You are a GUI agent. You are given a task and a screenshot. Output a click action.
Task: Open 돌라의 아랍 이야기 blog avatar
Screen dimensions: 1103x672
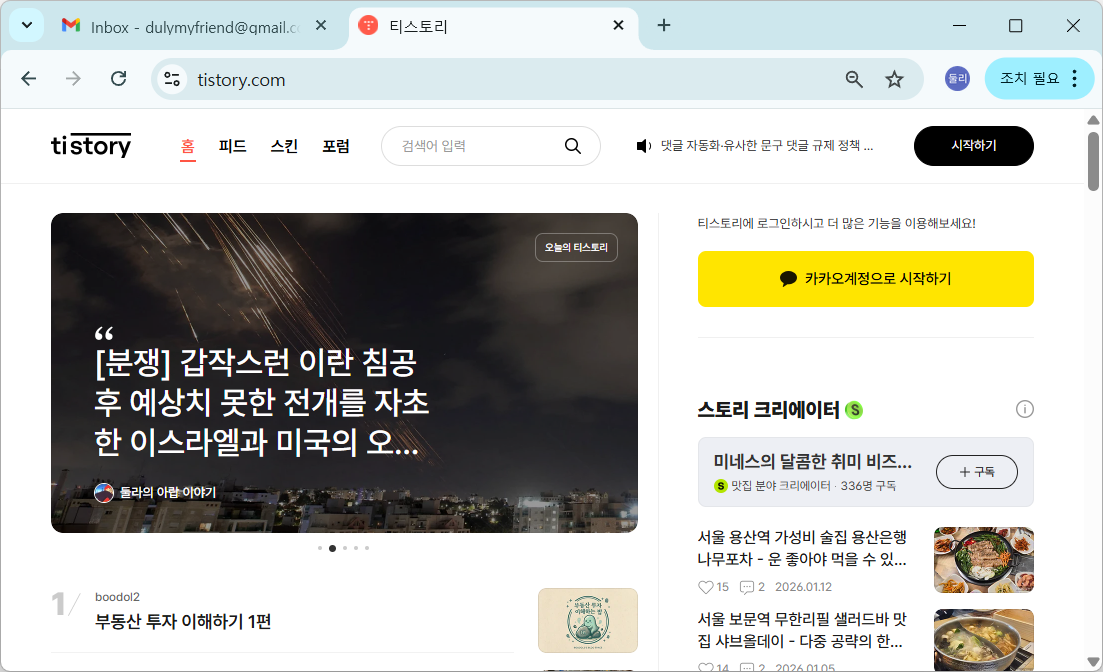(x=104, y=493)
